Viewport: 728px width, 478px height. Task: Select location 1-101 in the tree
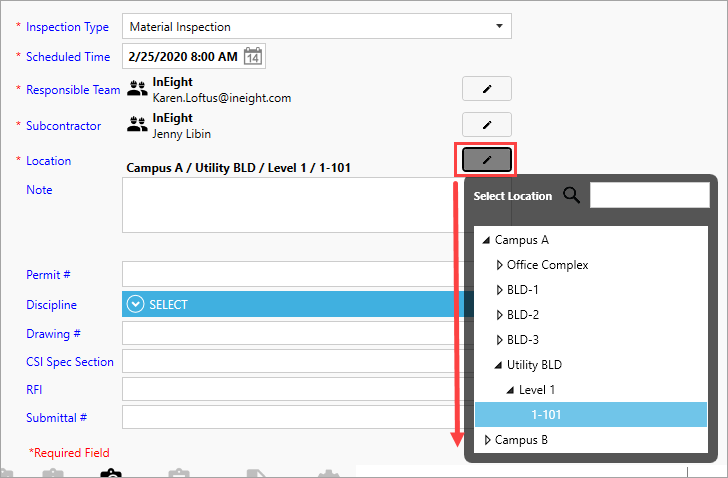[591, 414]
